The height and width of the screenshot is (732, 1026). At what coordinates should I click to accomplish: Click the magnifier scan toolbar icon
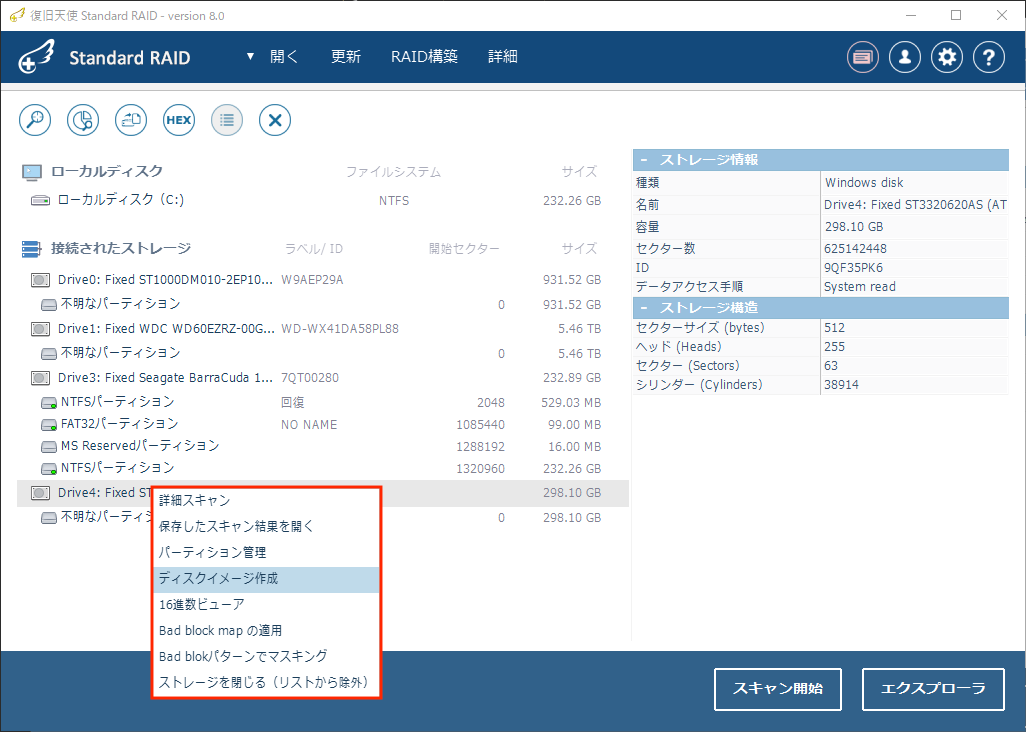(35, 120)
